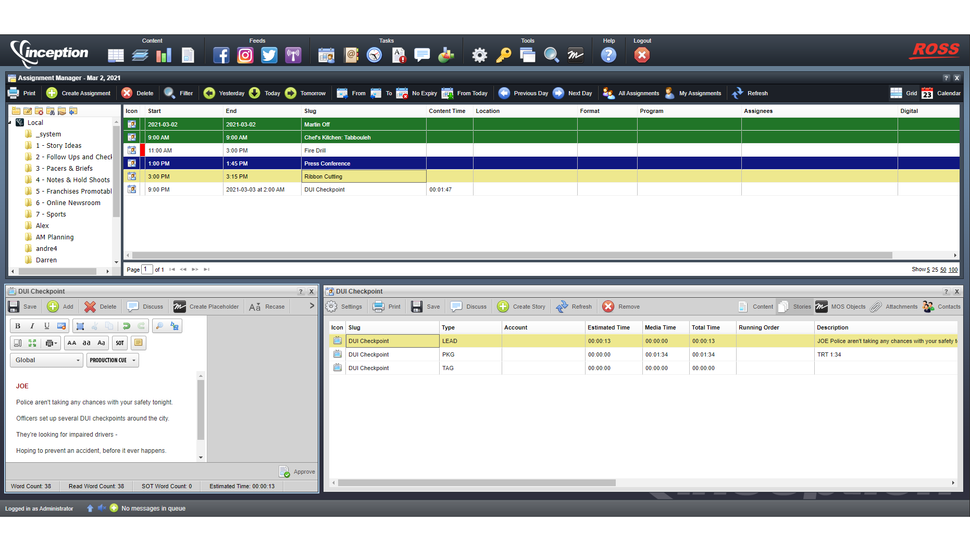Image resolution: width=970 pixels, height=546 pixels.
Task: Expand the story editor toolbar overflow arrow
Action: [311, 306]
